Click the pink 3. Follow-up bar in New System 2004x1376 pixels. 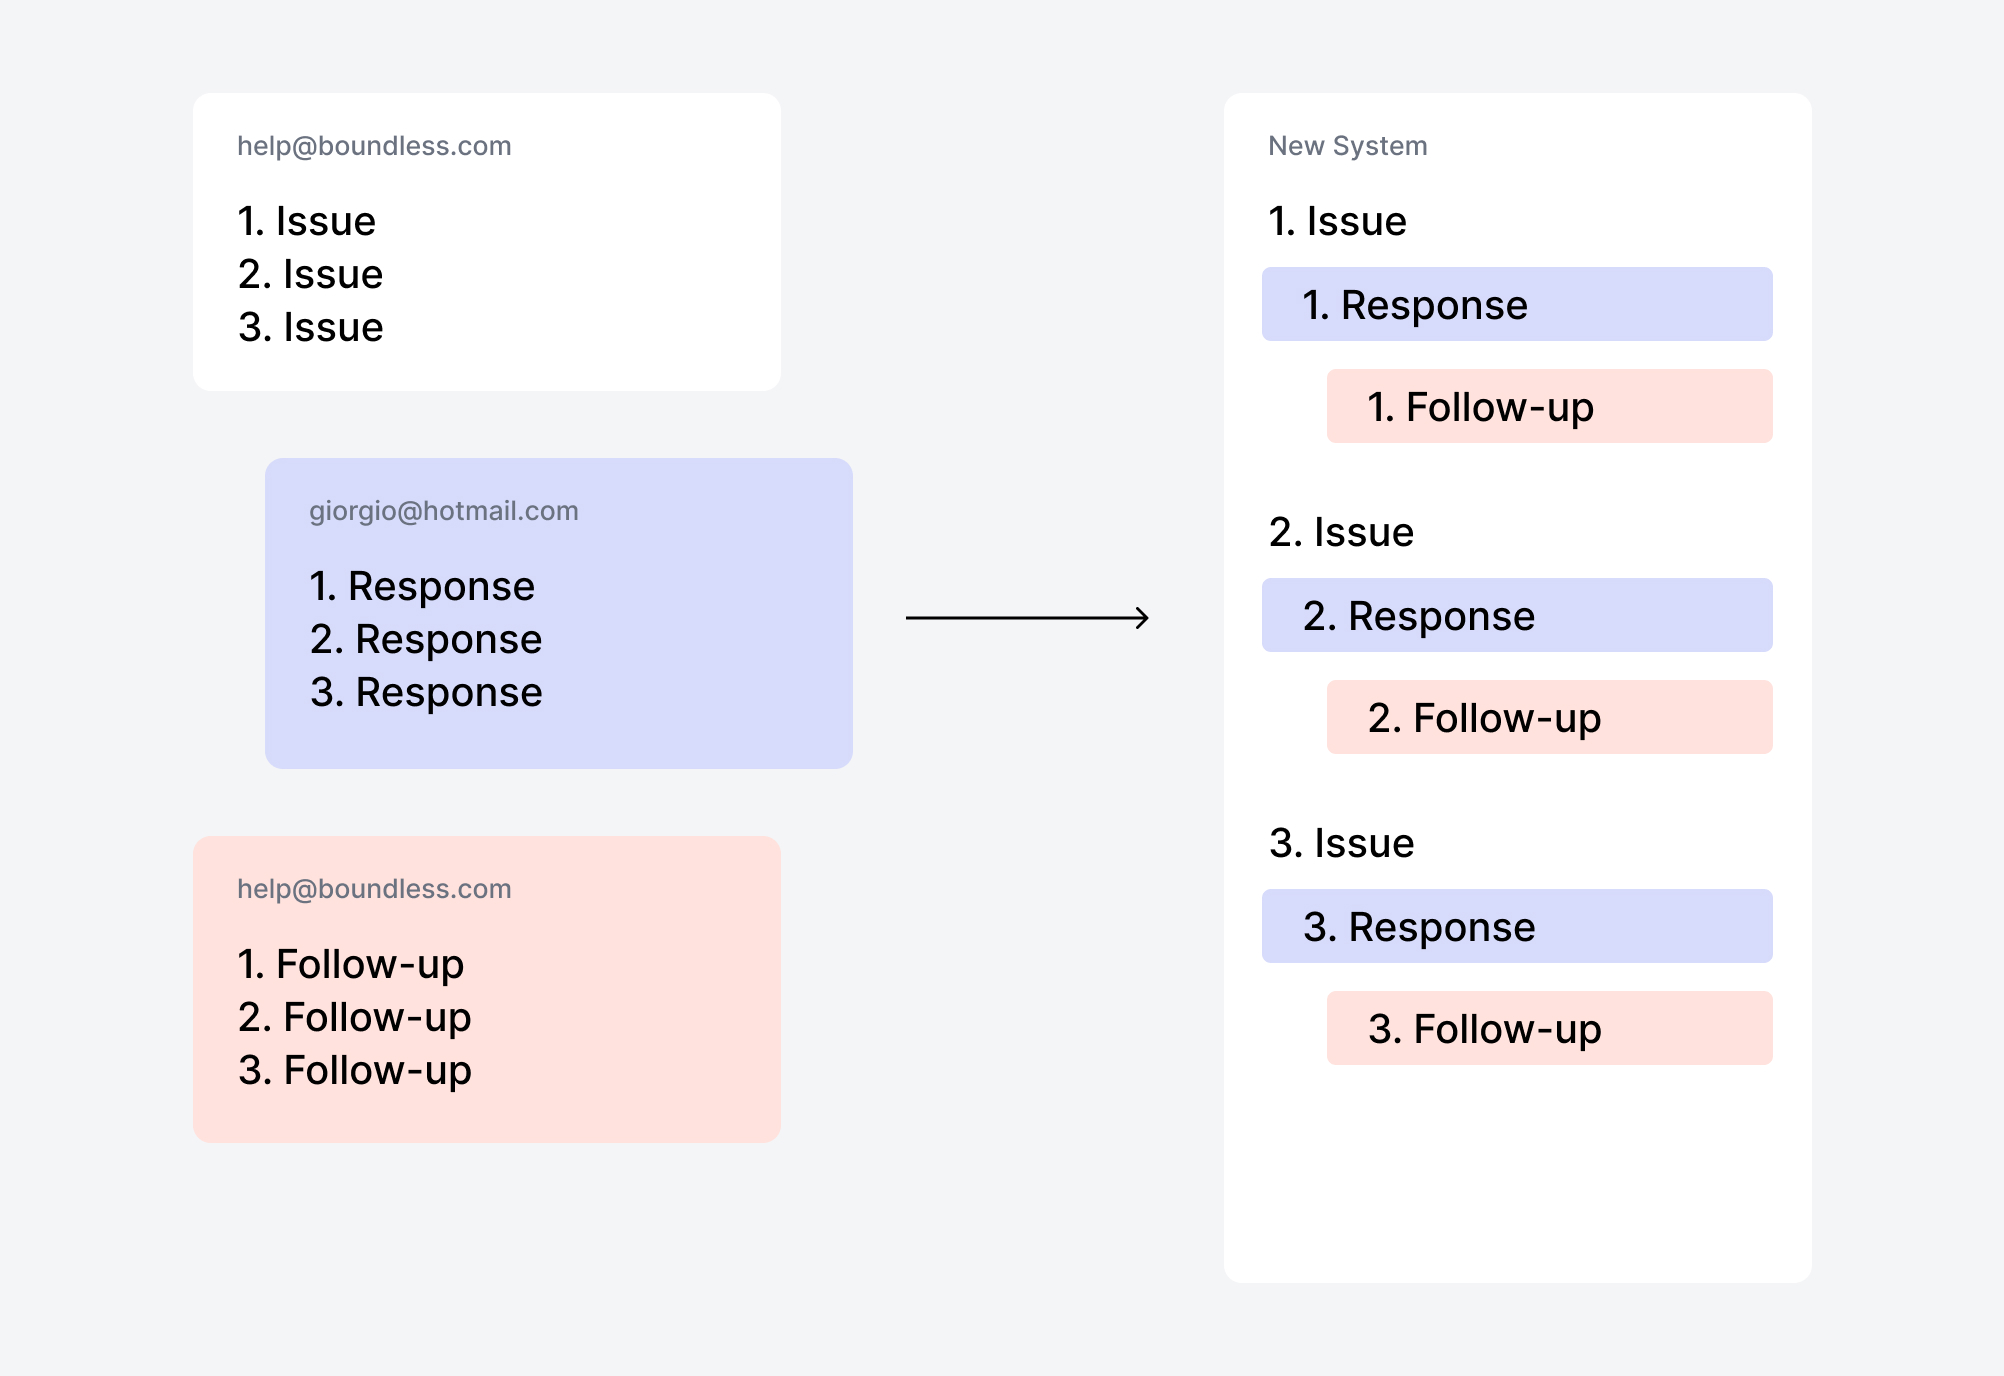click(x=1548, y=1028)
